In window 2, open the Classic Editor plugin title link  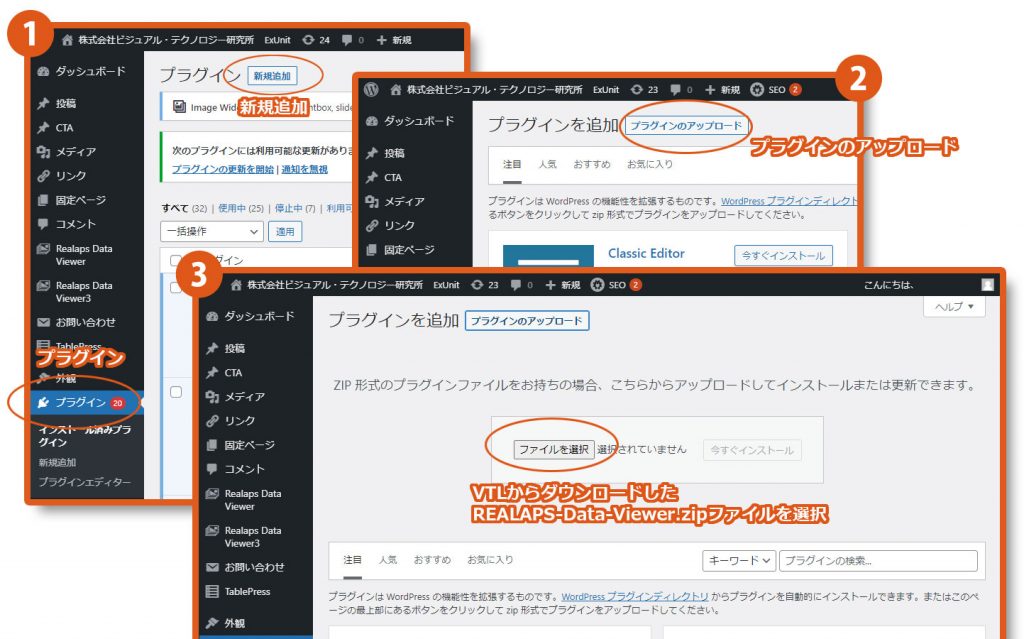[647, 254]
